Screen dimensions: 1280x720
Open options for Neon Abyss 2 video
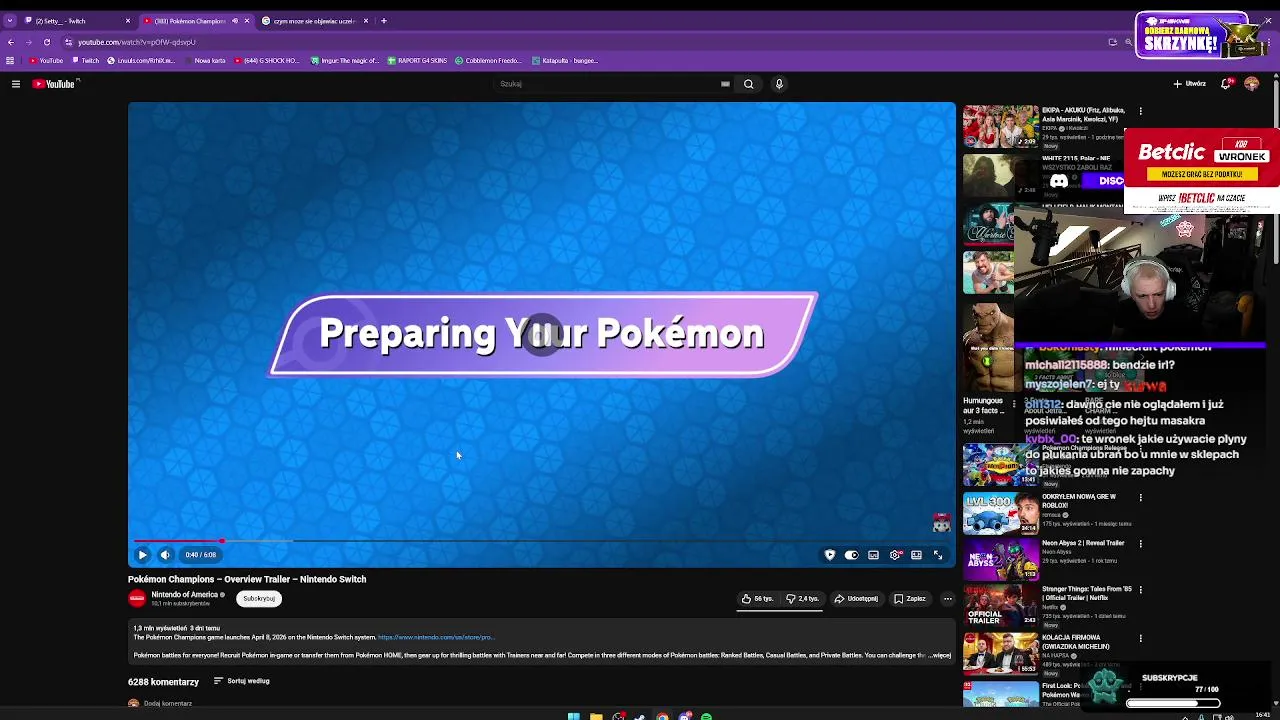tap(1140, 544)
